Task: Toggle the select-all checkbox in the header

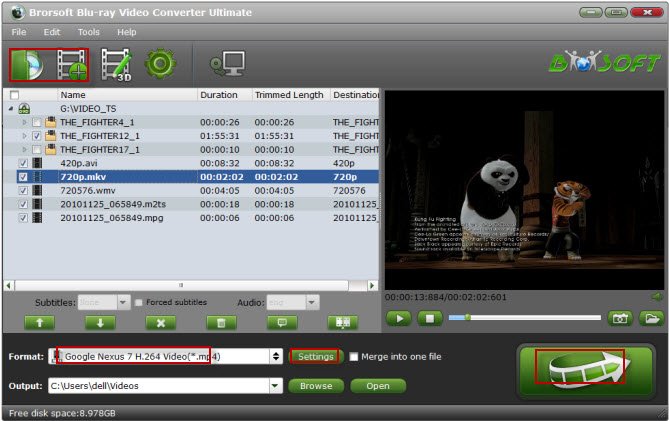Action: (15, 95)
